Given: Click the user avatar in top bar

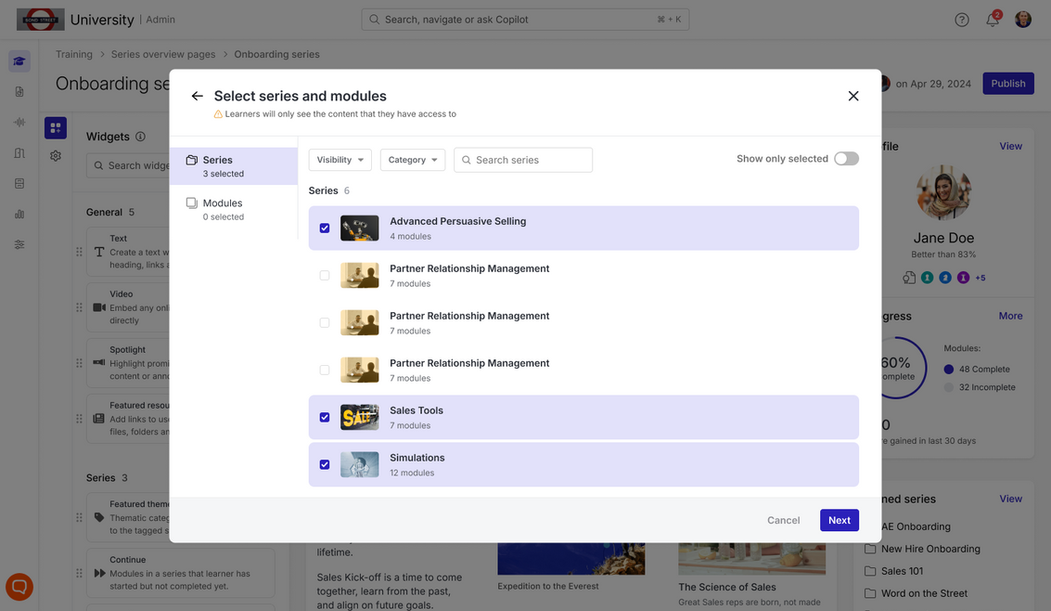Looking at the screenshot, I should [x=1023, y=20].
